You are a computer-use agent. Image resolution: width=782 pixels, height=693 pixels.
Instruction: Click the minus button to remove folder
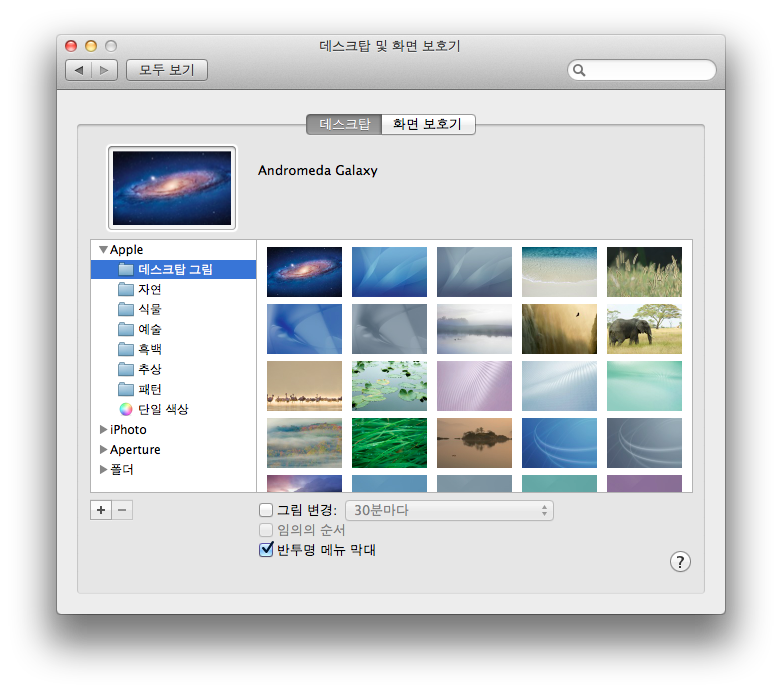122,510
